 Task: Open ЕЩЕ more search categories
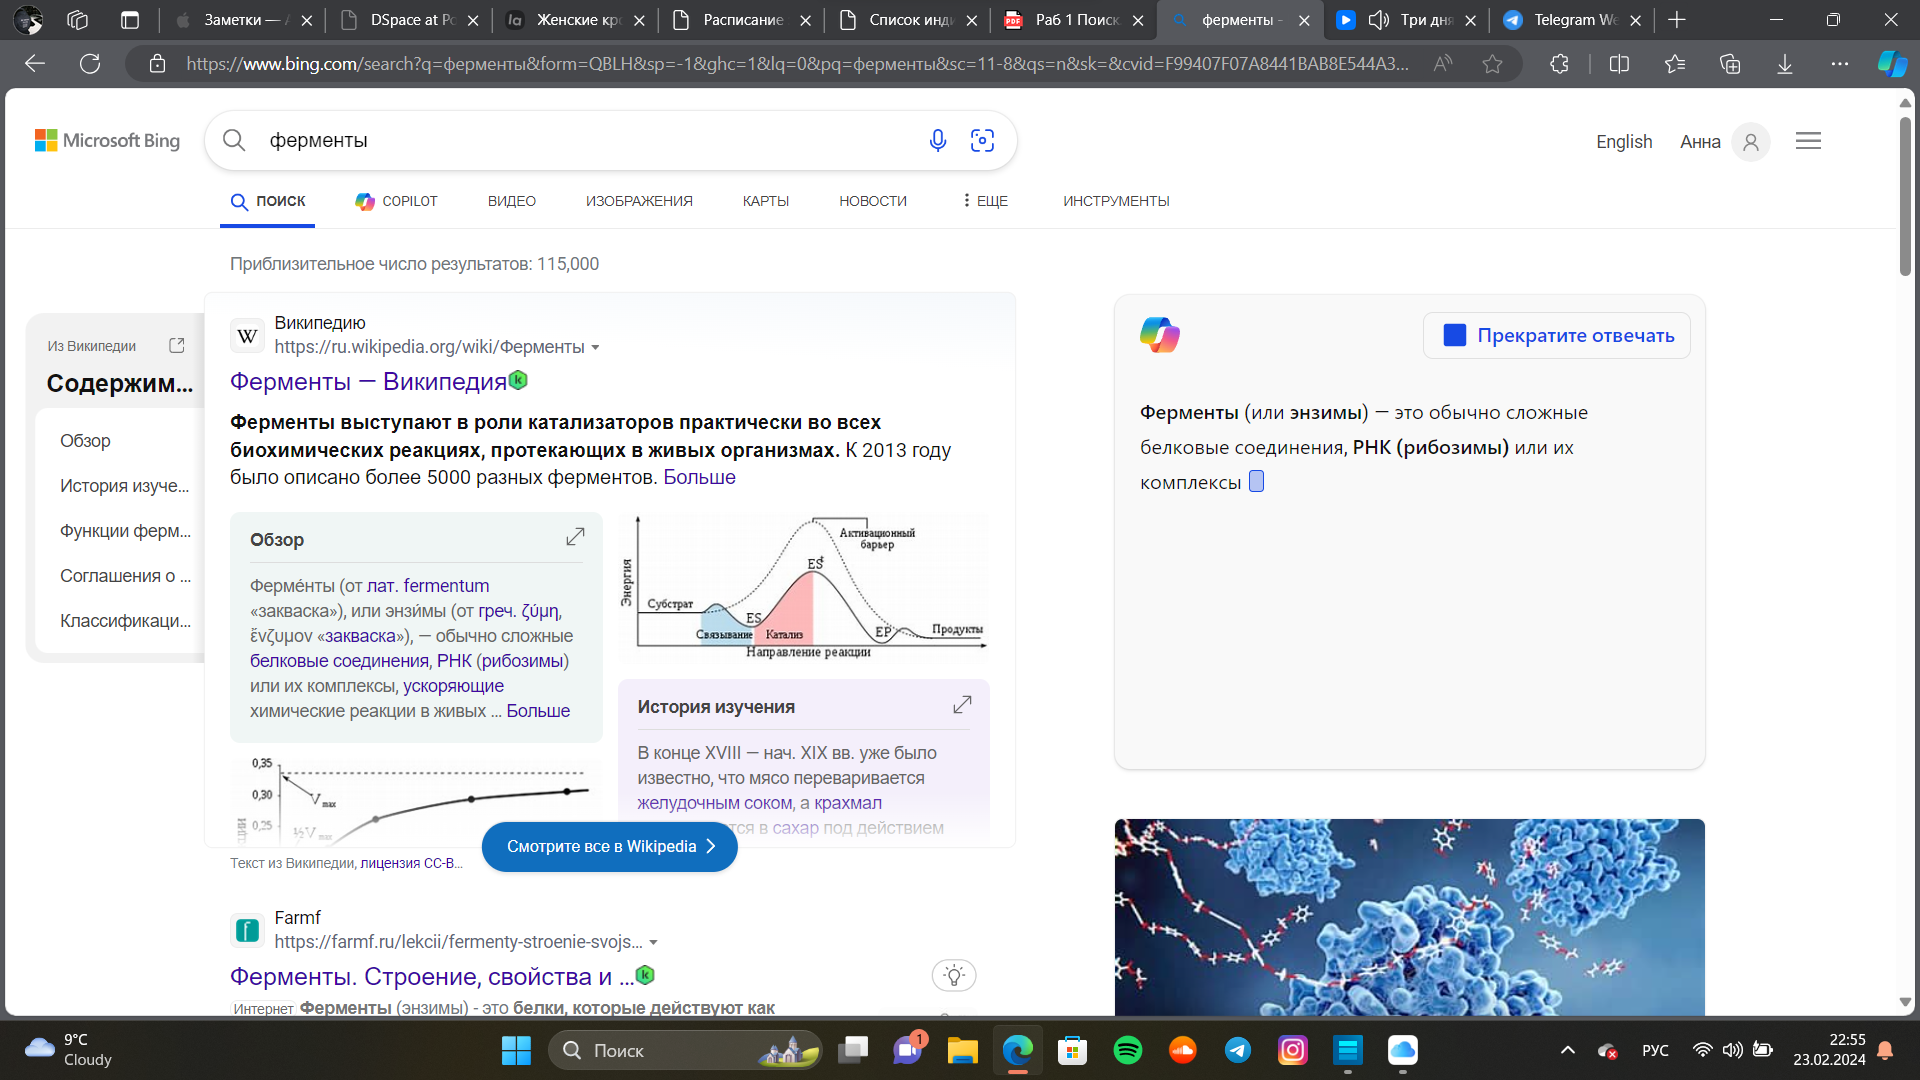tap(985, 201)
